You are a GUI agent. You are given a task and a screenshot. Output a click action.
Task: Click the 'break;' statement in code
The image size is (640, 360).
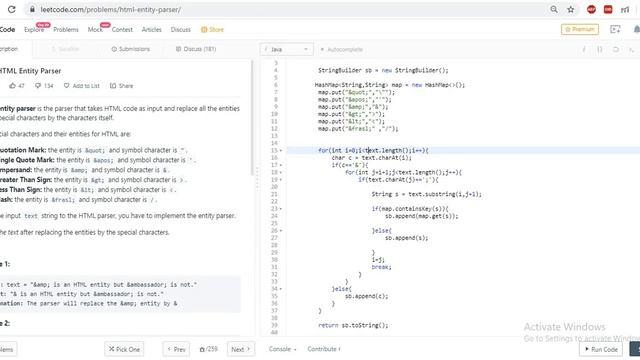click(x=381, y=267)
